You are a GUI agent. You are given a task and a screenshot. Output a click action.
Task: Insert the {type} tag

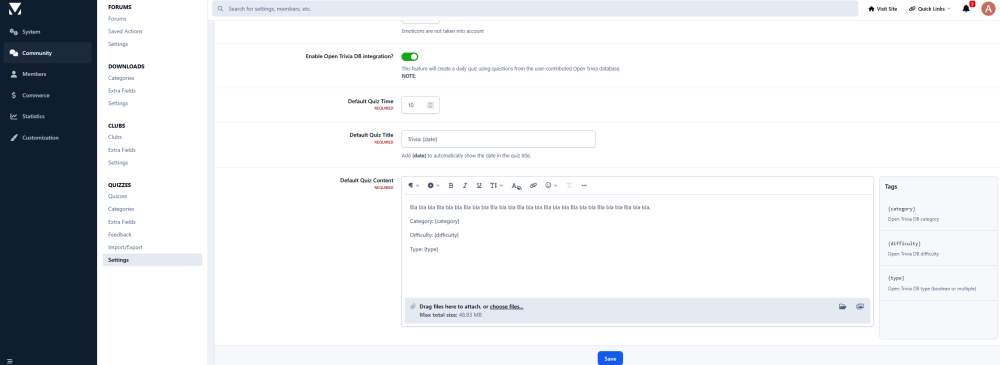tap(895, 278)
